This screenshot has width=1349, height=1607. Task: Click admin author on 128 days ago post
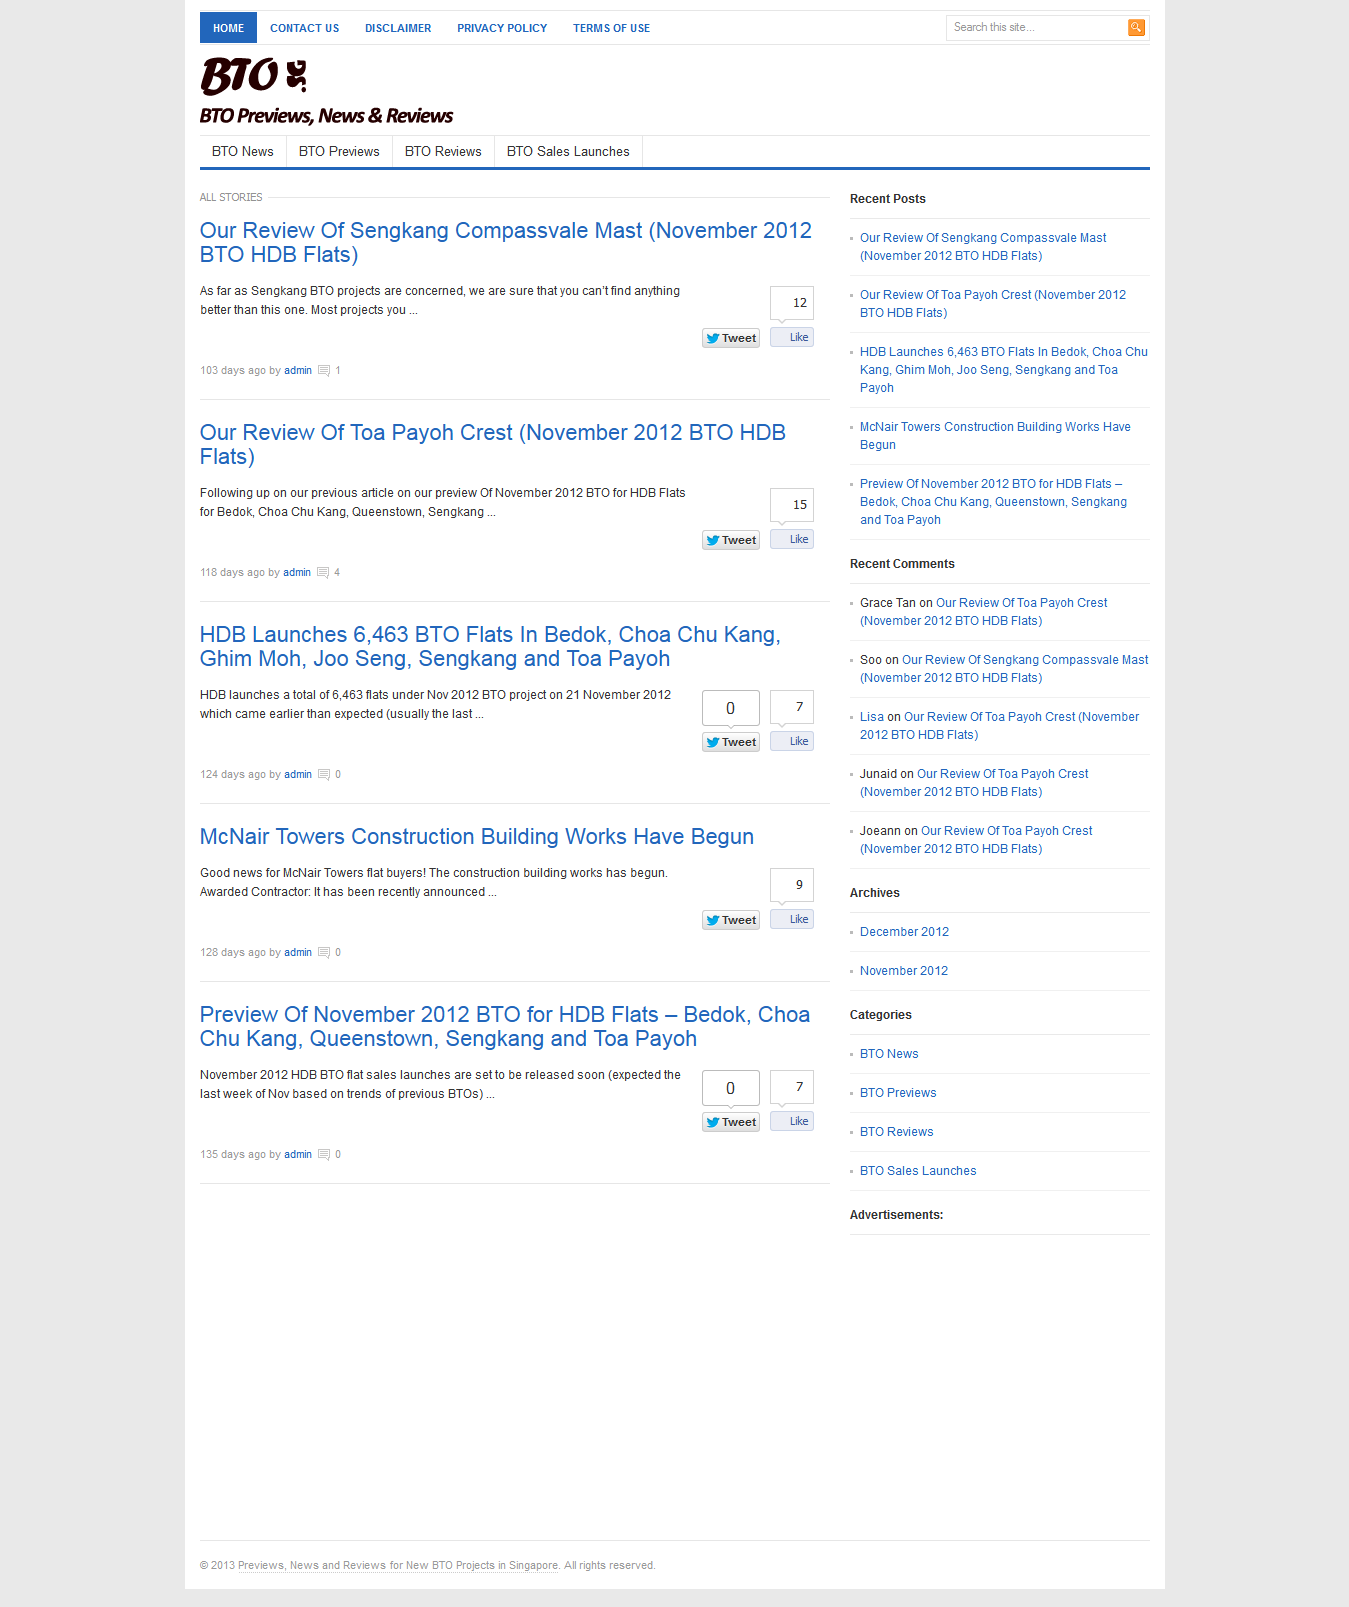tap(298, 953)
